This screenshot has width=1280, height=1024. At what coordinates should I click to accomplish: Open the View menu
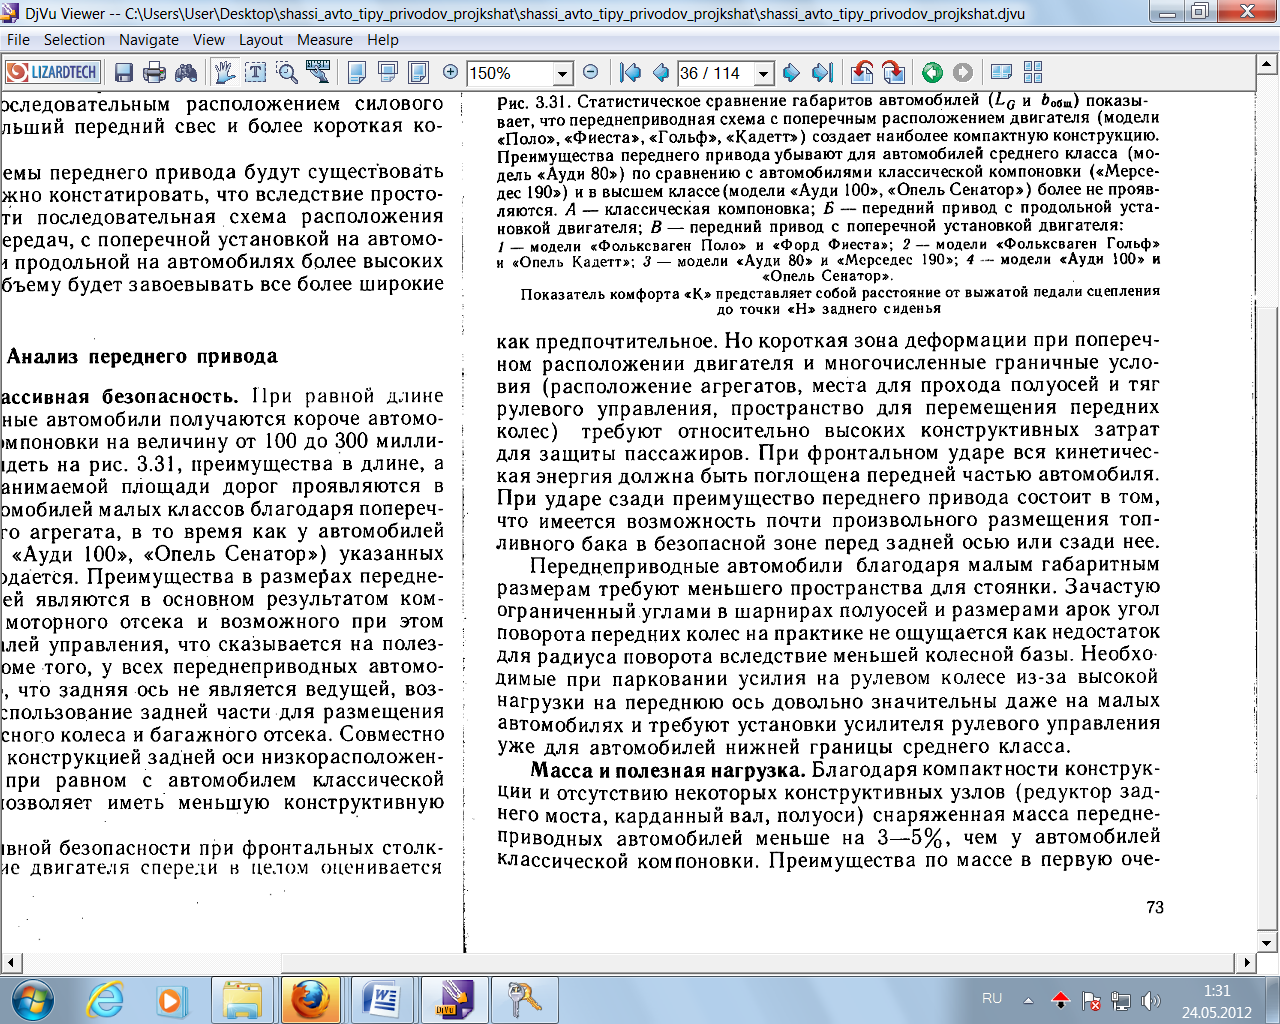tap(209, 40)
